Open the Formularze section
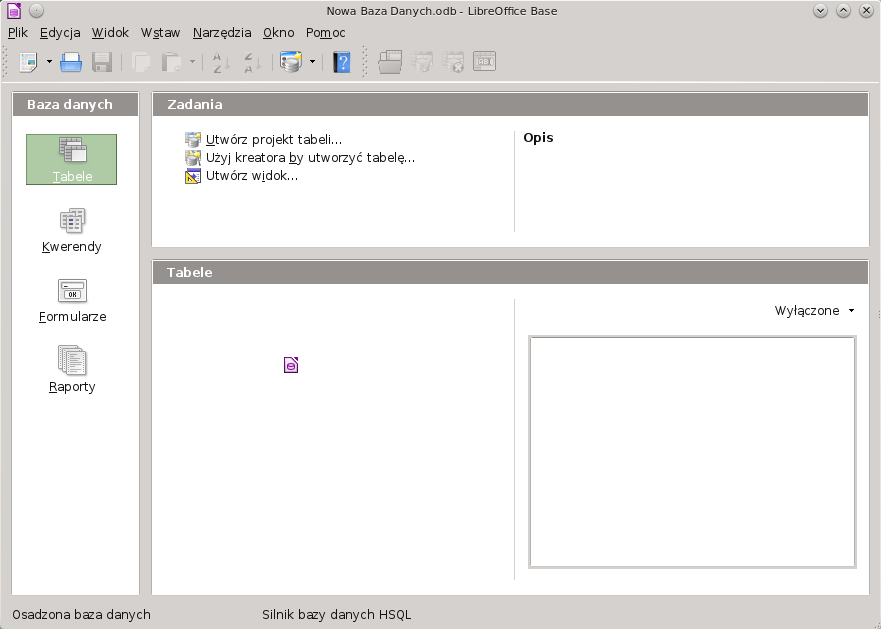 point(72,300)
